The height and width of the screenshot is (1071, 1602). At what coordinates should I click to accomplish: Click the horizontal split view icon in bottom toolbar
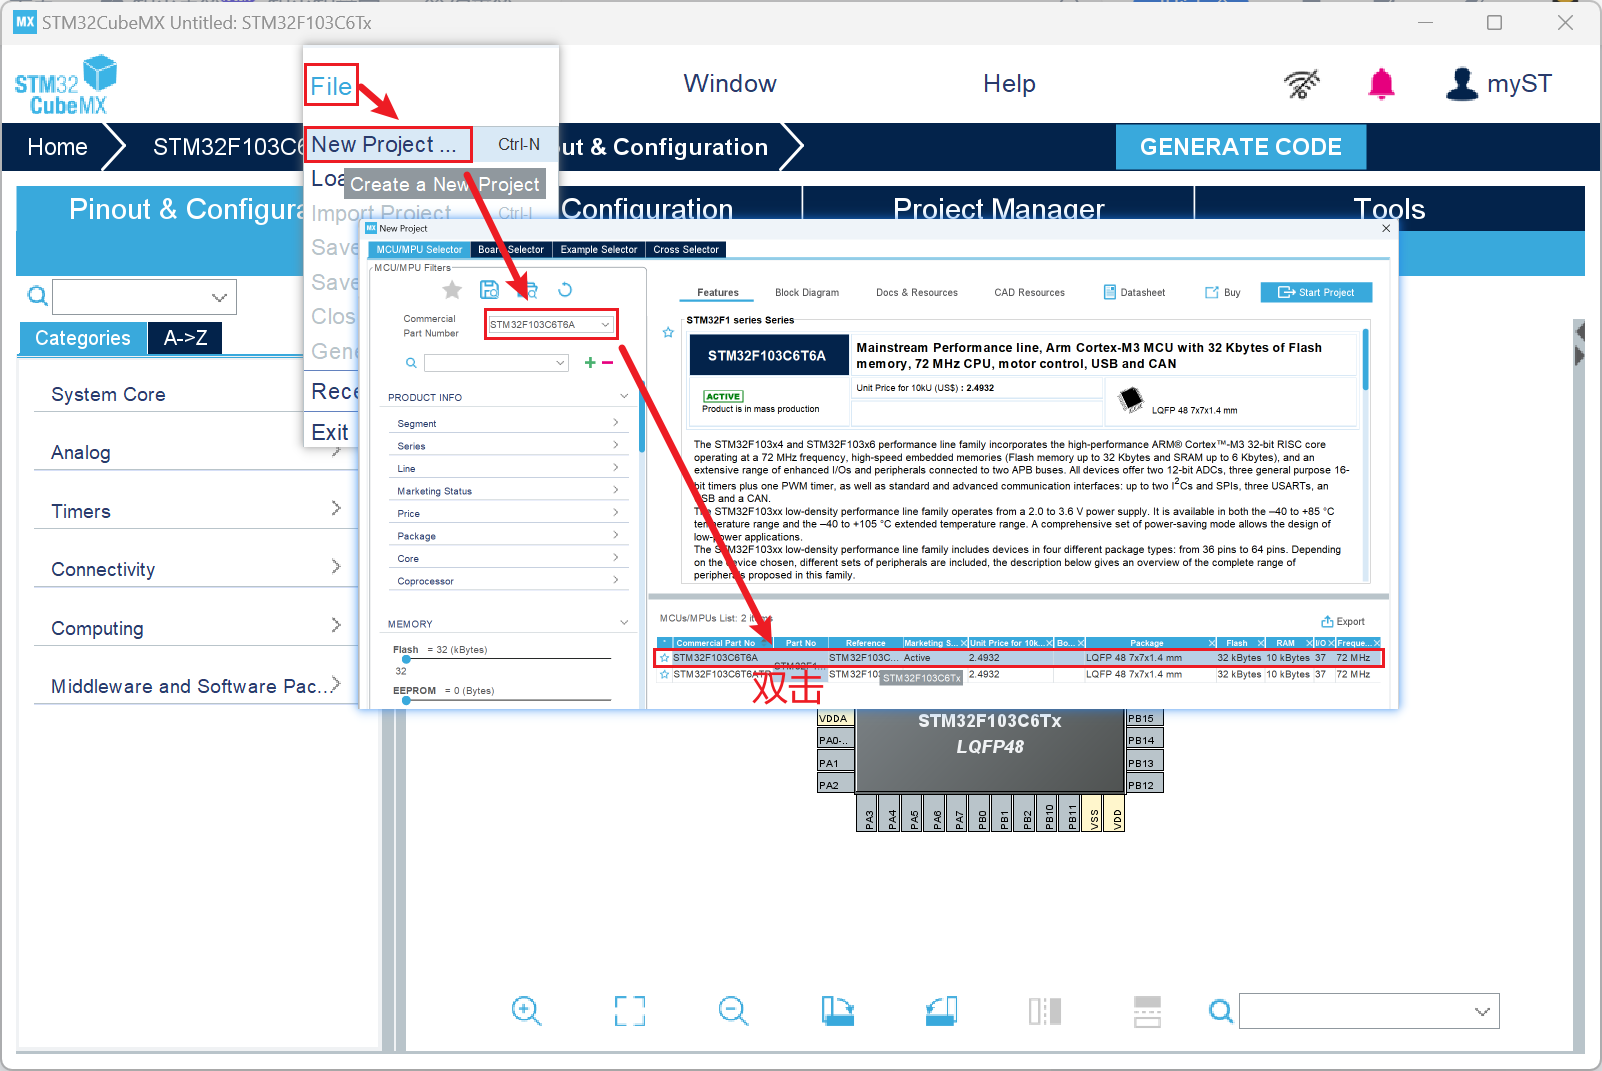pos(1148,1011)
